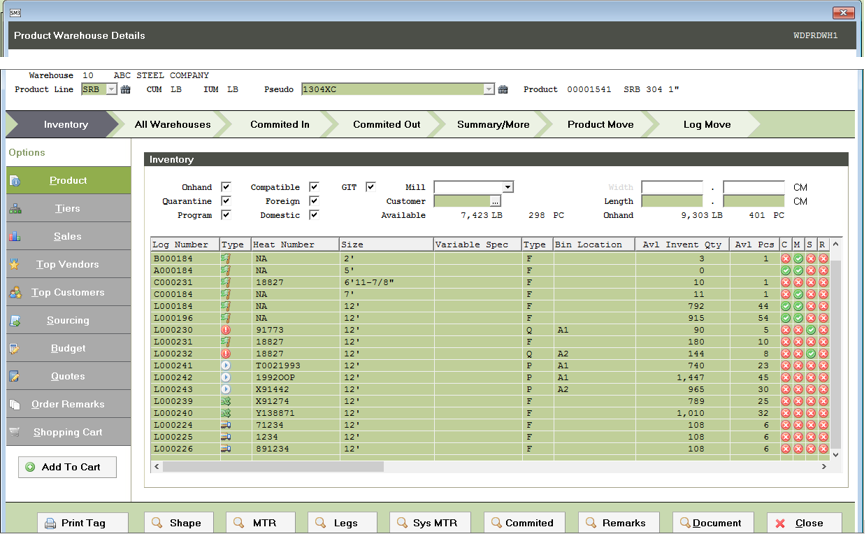
Task: Switch to Commited Out tab
Action: coord(386,125)
